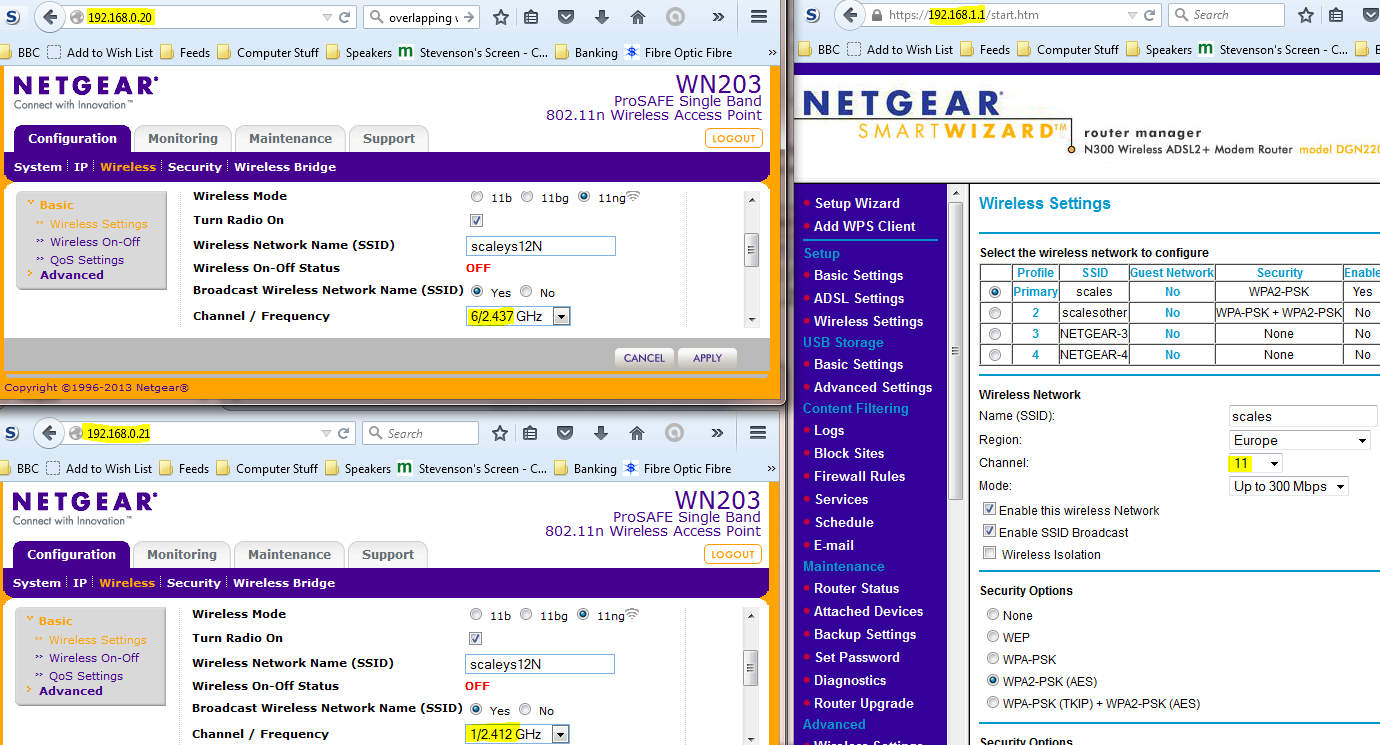The image size is (1380, 745).
Task: Select 11bg wireless mode in 192.168.0.20 window
Action: 527,197
